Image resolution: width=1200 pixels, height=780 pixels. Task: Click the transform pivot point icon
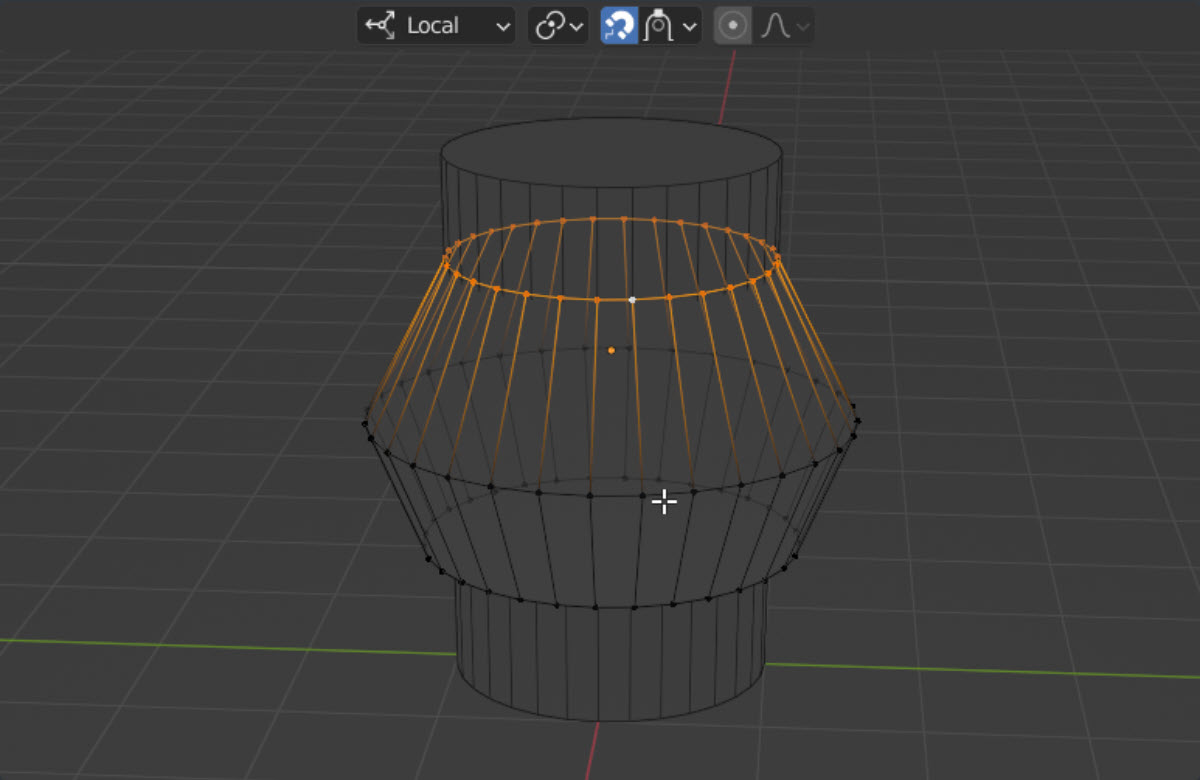pos(549,26)
